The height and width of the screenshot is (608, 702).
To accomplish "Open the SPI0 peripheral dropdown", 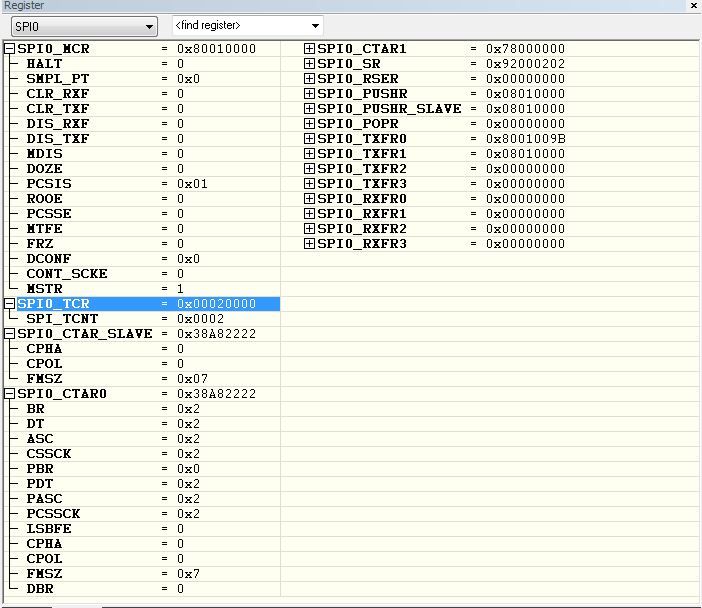I will tap(84, 26).
